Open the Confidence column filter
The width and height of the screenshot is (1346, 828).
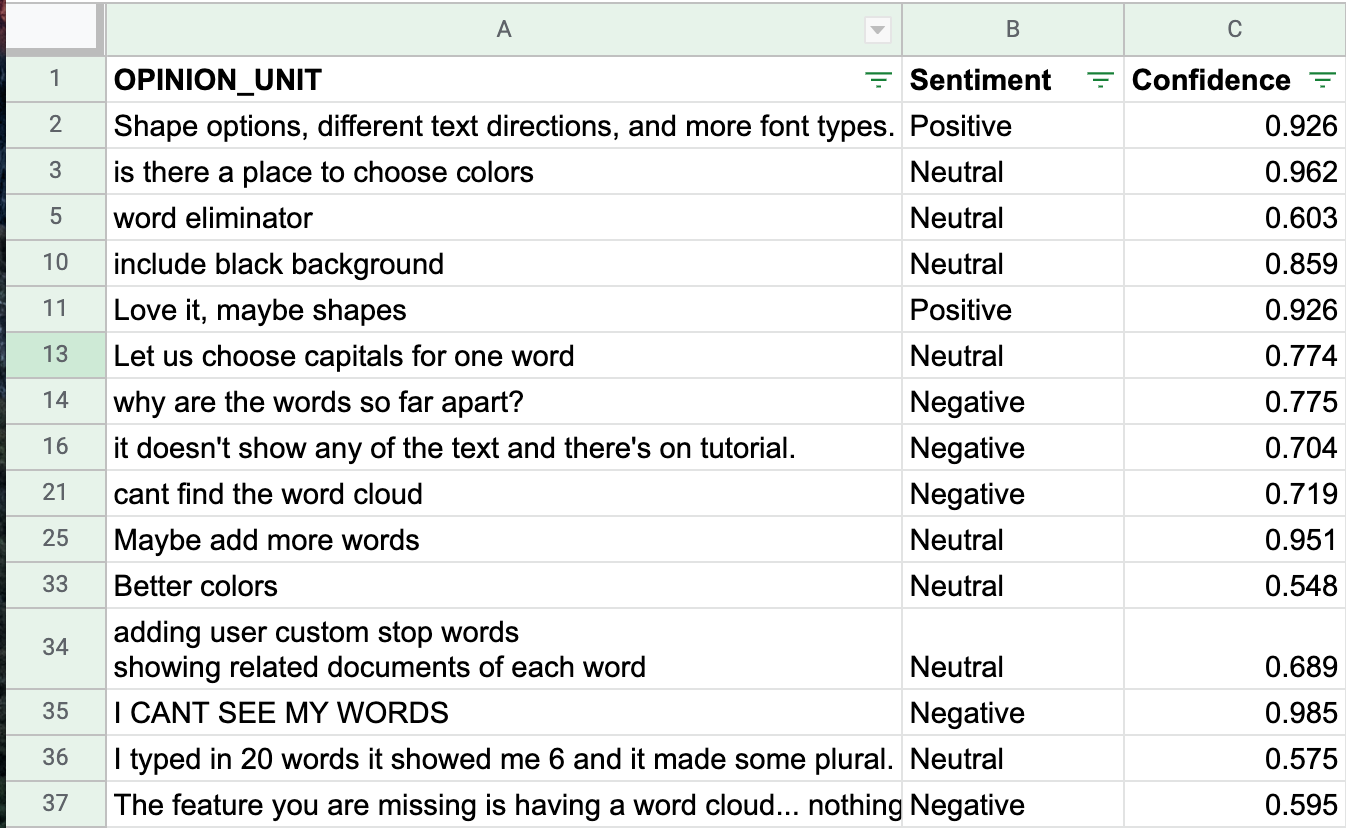point(1322,81)
